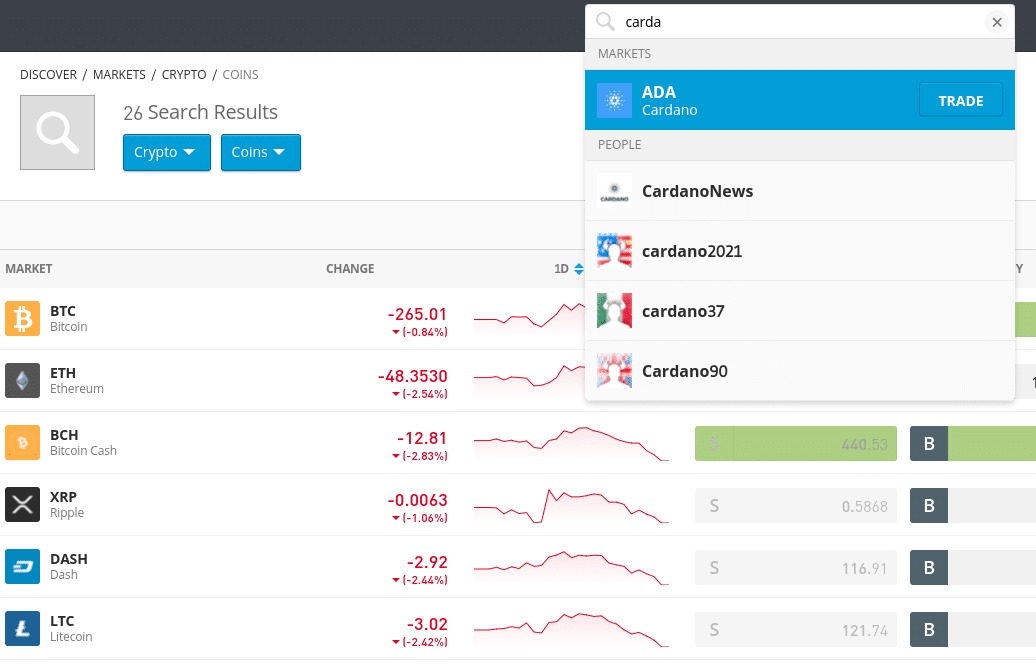The image size is (1036, 668).
Task: Go to CRYPTO breadcrumb
Action: 184,75
